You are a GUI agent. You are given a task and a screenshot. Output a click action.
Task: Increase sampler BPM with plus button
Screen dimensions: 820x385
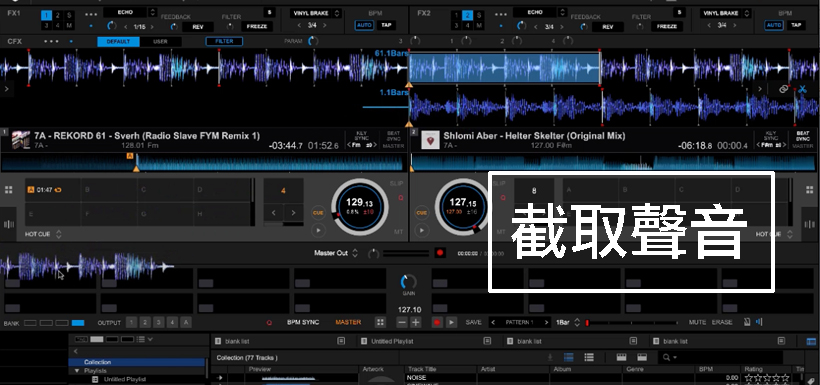coord(416,322)
